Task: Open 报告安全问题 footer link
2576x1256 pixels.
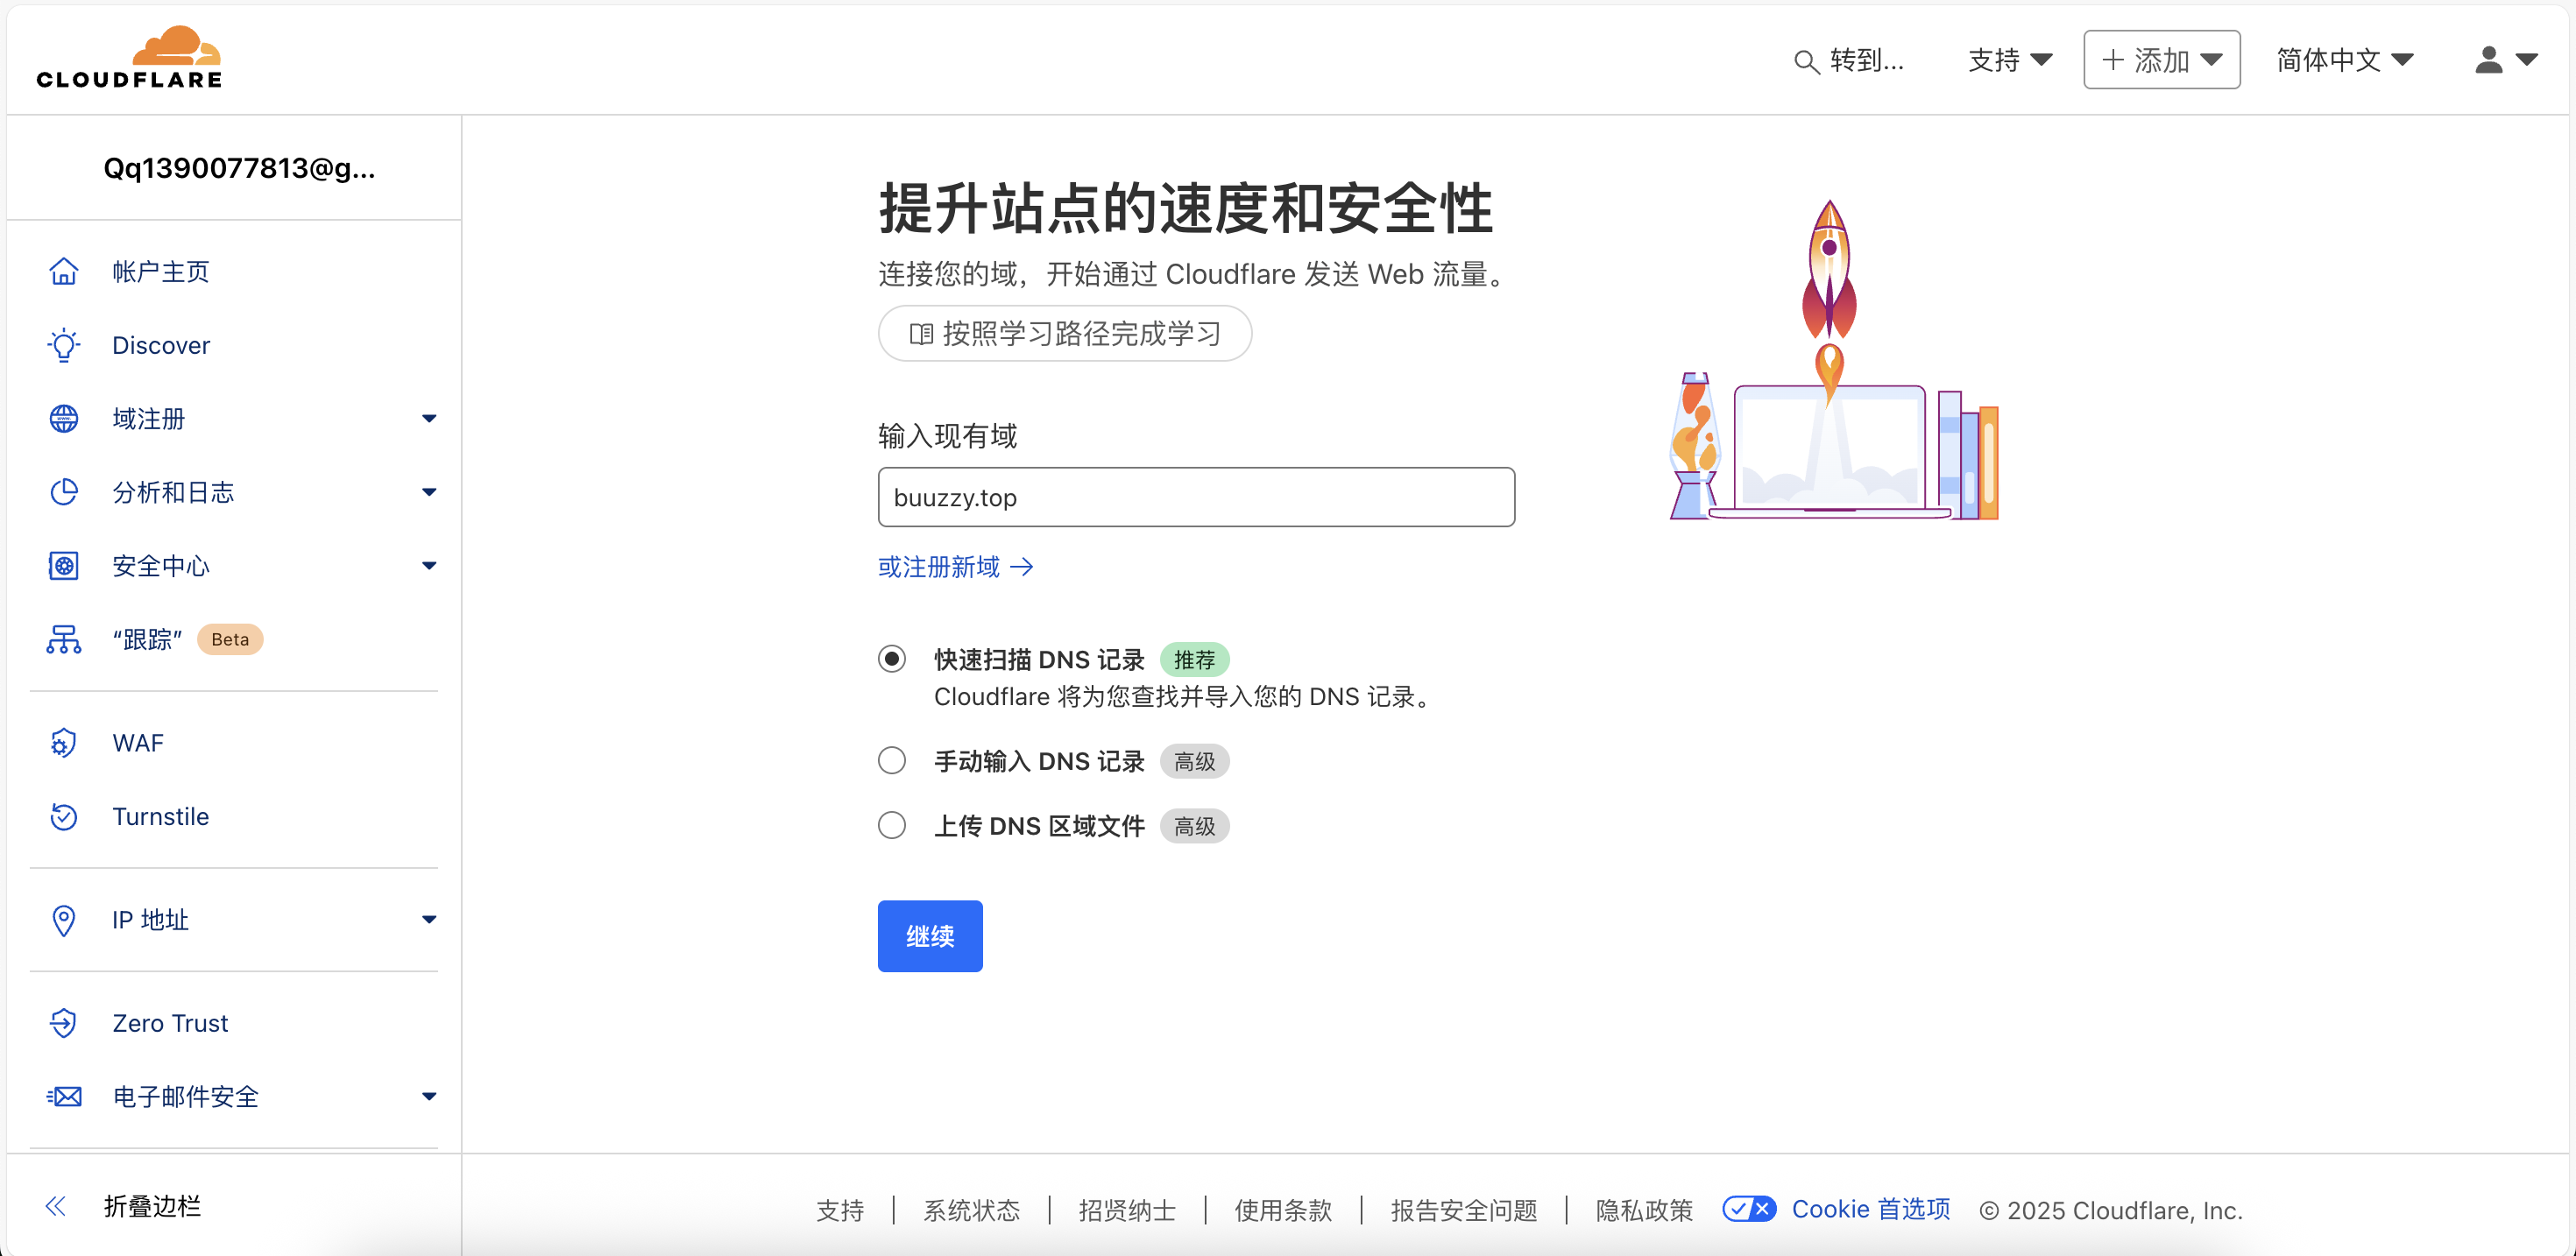Action: (x=1464, y=1210)
